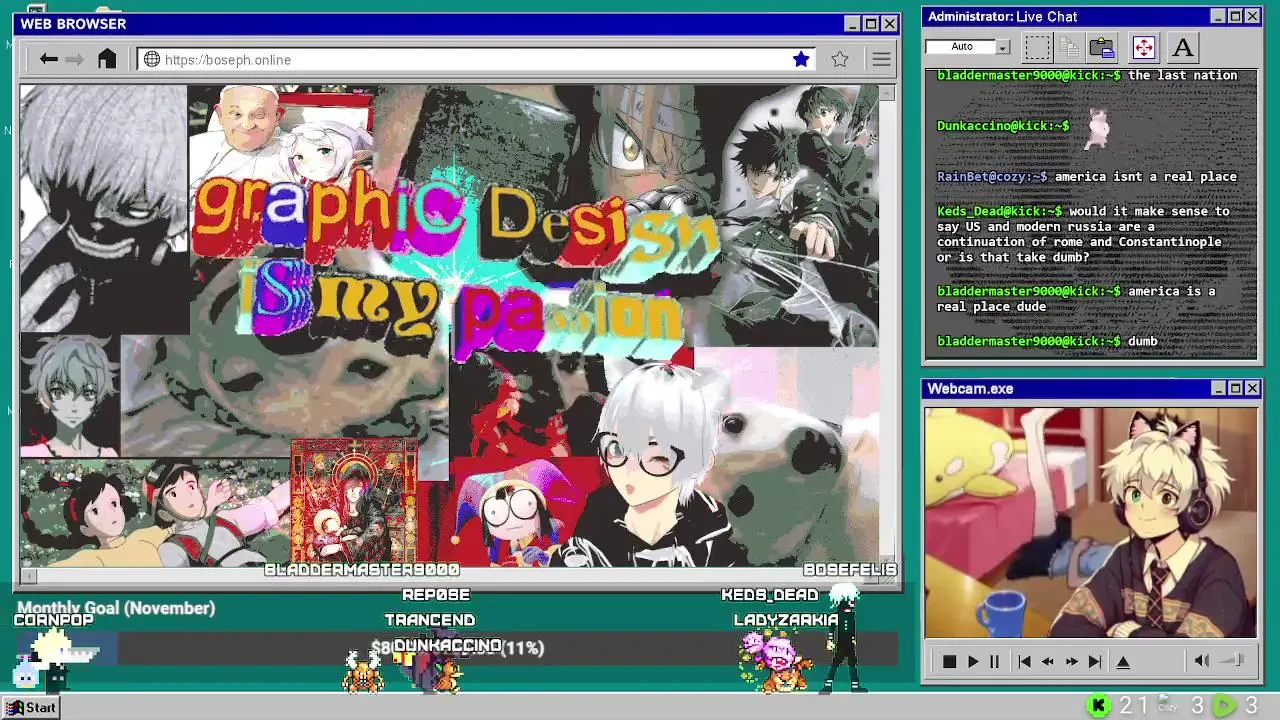Toggle the red fullscreen arrows icon
1280x720 pixels.
coord(1143,47)
